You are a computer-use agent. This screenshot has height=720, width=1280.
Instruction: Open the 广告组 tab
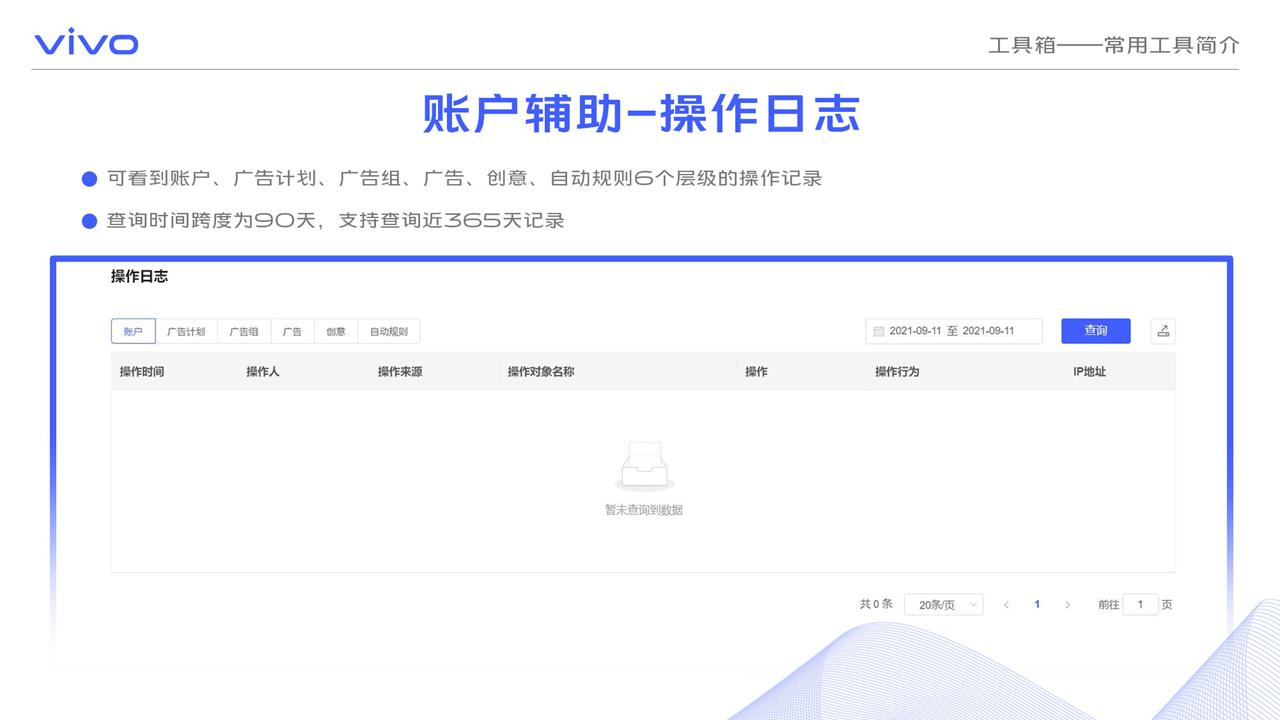(x=244, y=331)
